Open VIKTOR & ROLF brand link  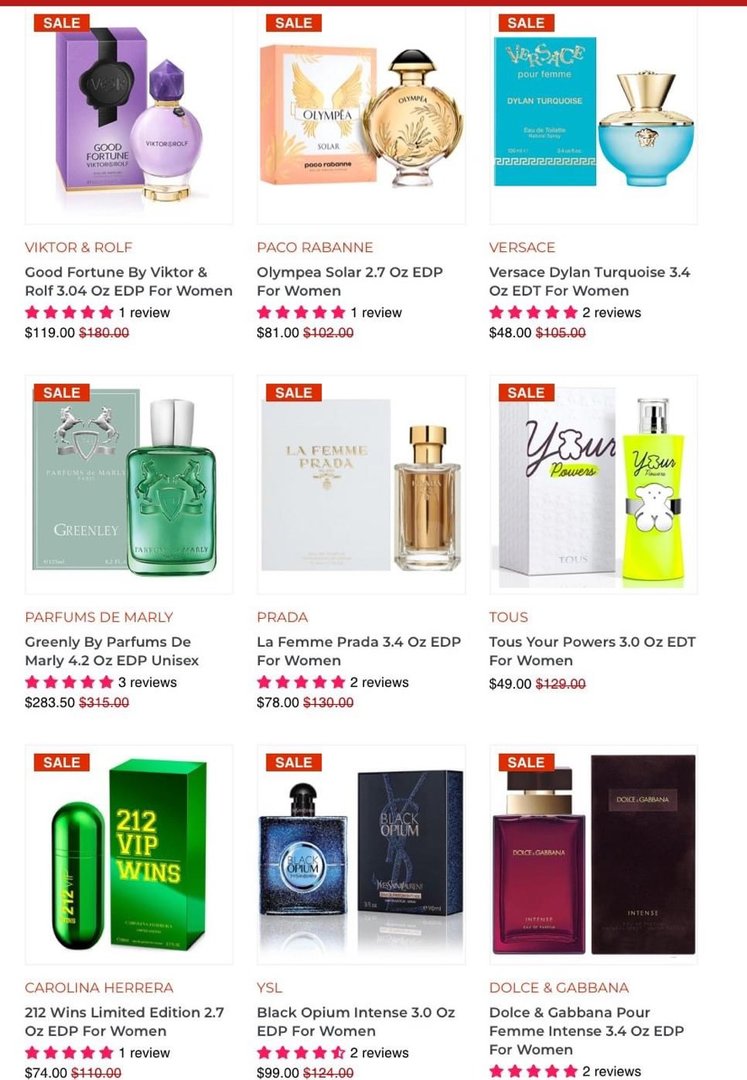[78, 247]
